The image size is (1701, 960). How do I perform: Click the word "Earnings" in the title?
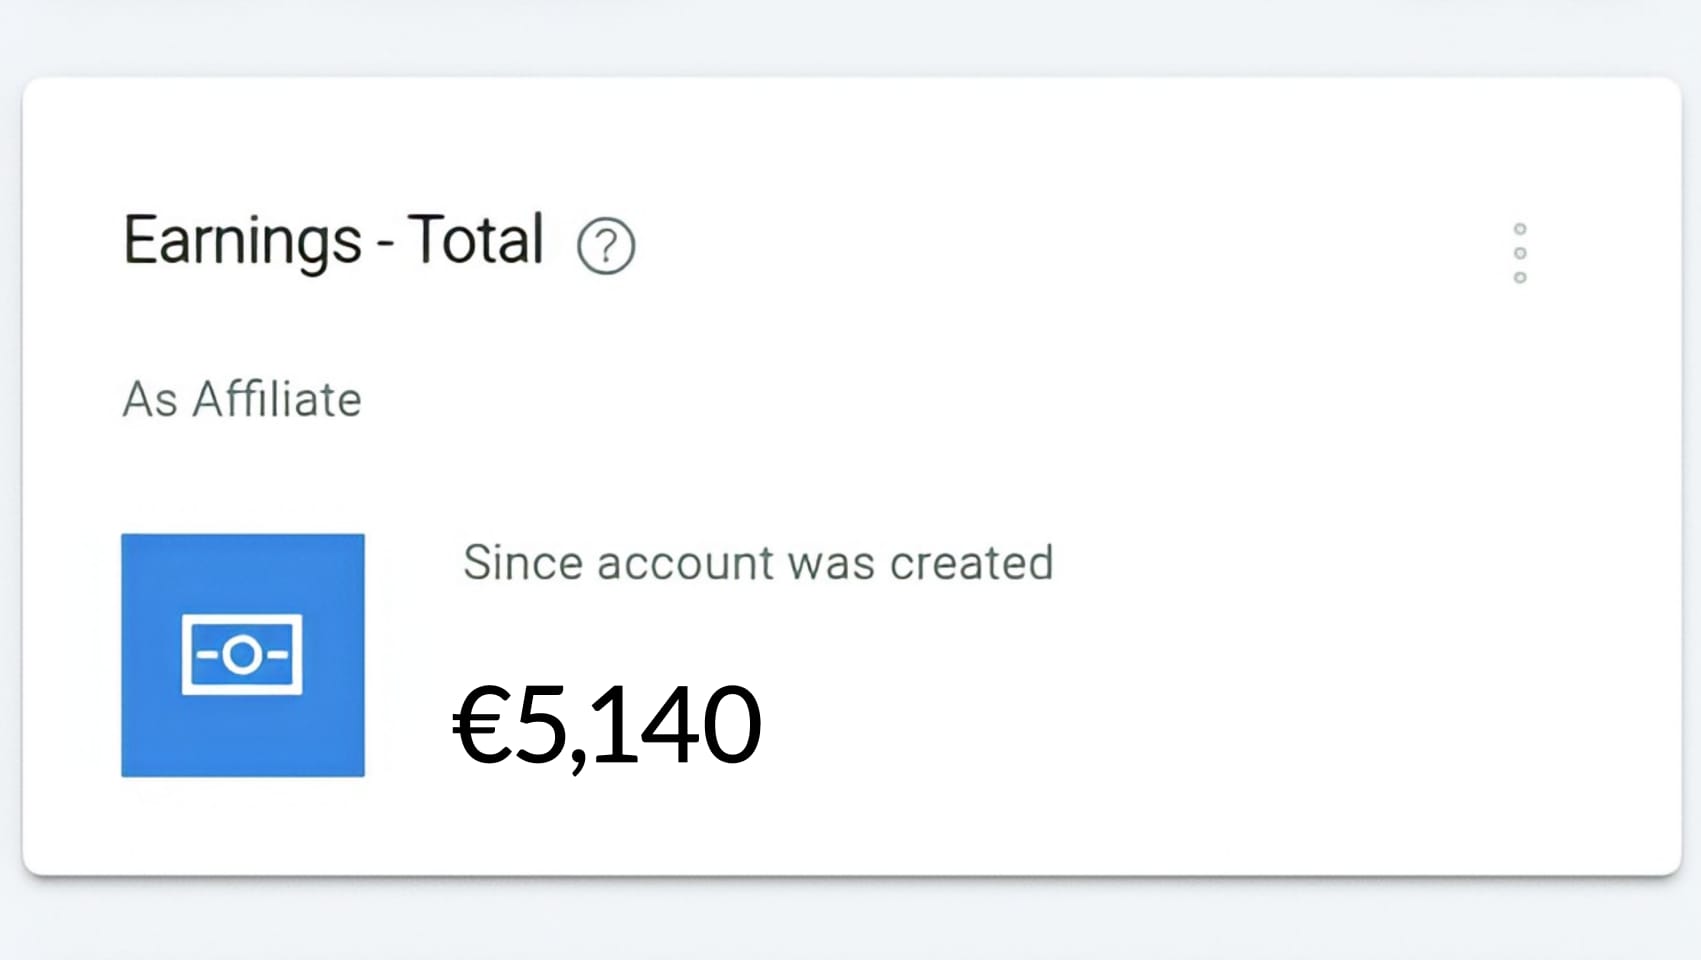click(x=242, y=242)
